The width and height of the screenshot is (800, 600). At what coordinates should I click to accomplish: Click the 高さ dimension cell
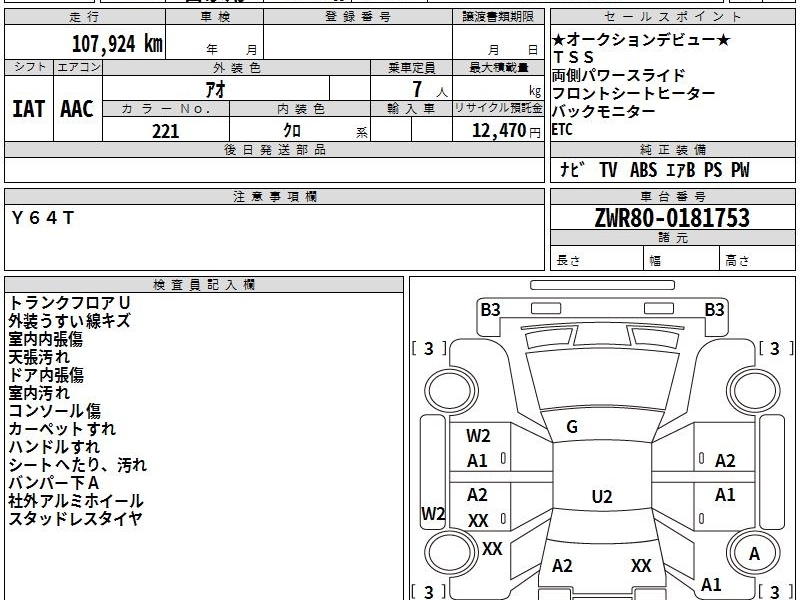[x=757, y=259]
